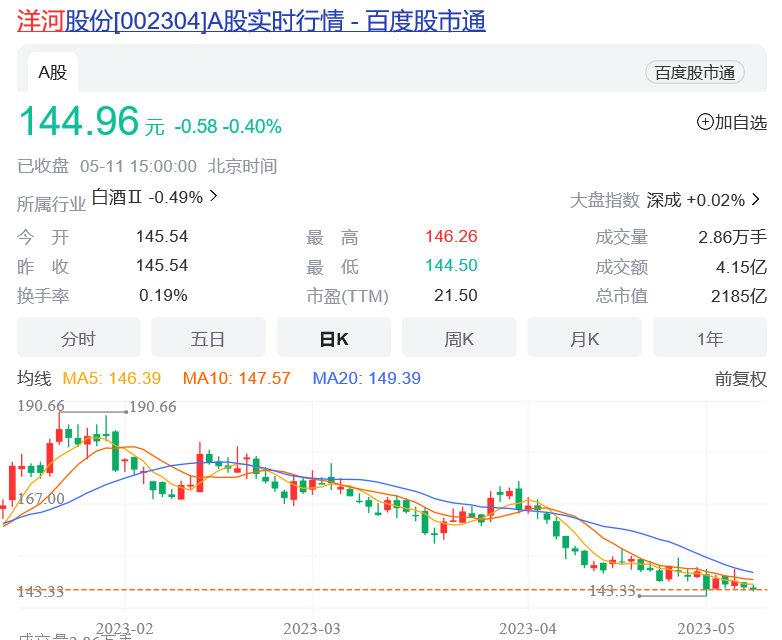The height and width of the screenshot is (640, 782).
Task: Click the MA5: 146.39 indicator label
Action: [x=112, y=378]
